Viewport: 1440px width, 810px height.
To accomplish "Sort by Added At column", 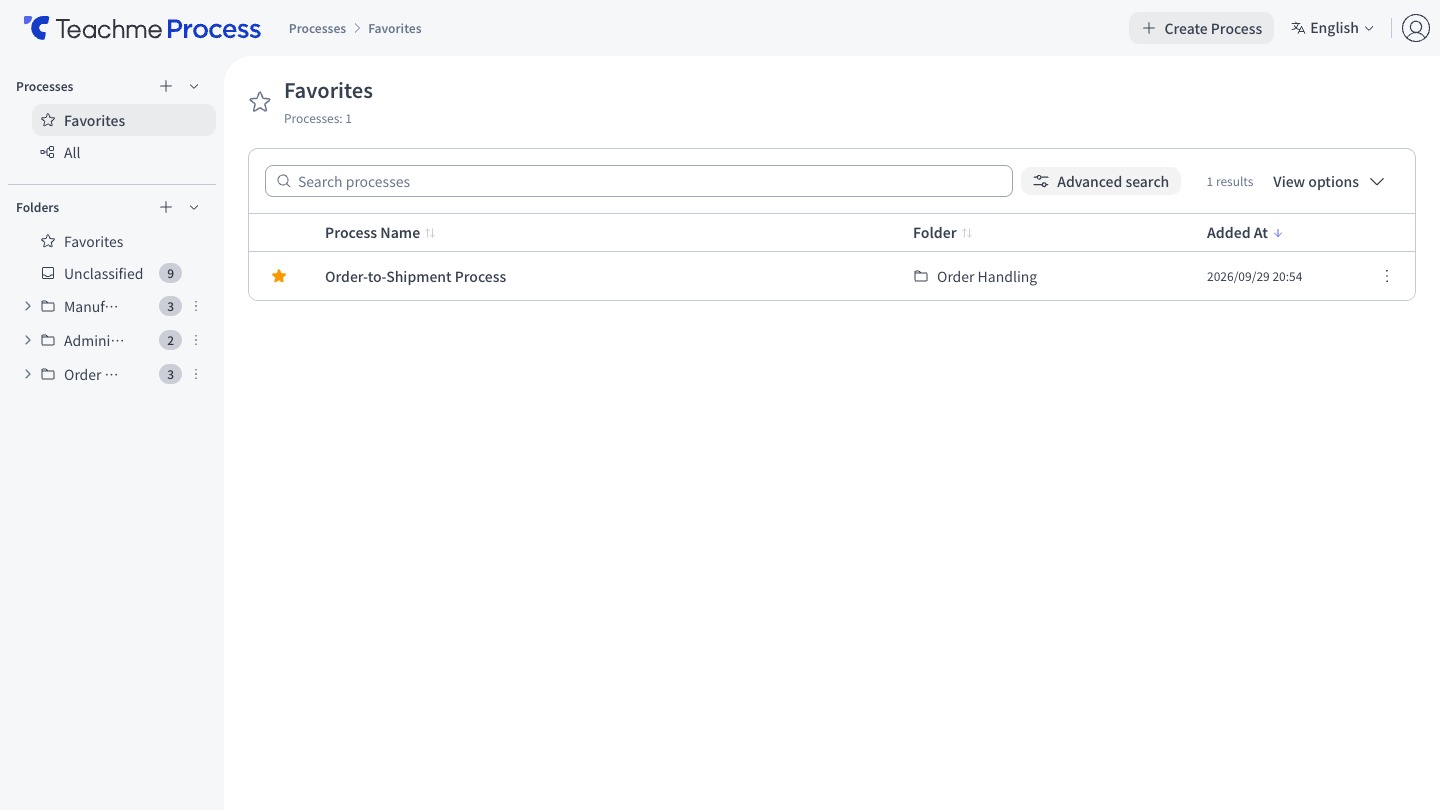I will [1245, 232].
